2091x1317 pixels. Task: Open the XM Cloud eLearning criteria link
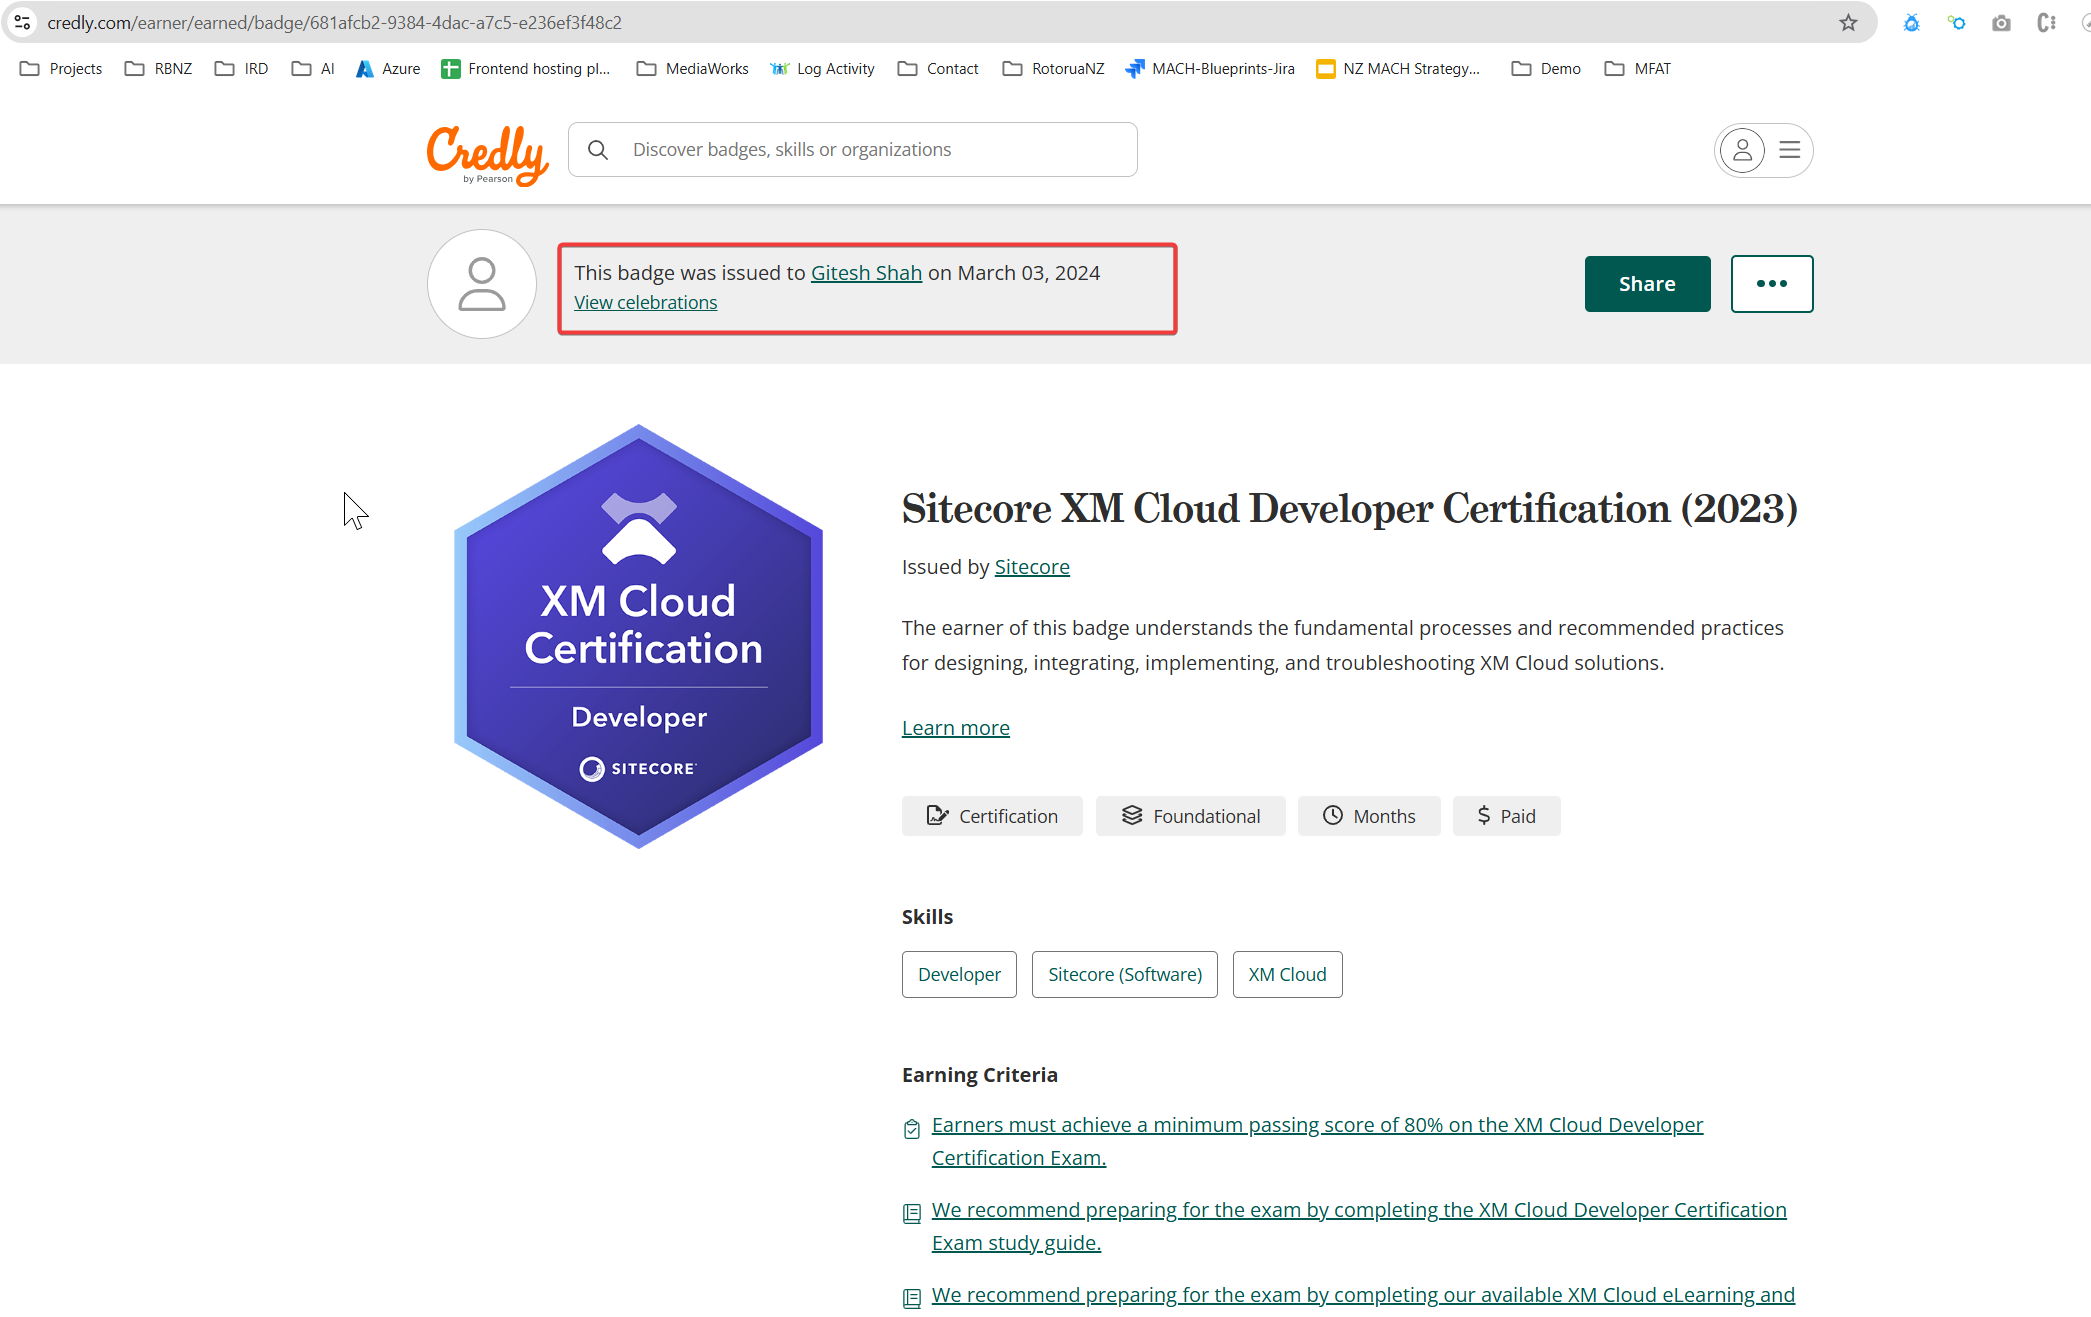[x=1363, y=1295]
